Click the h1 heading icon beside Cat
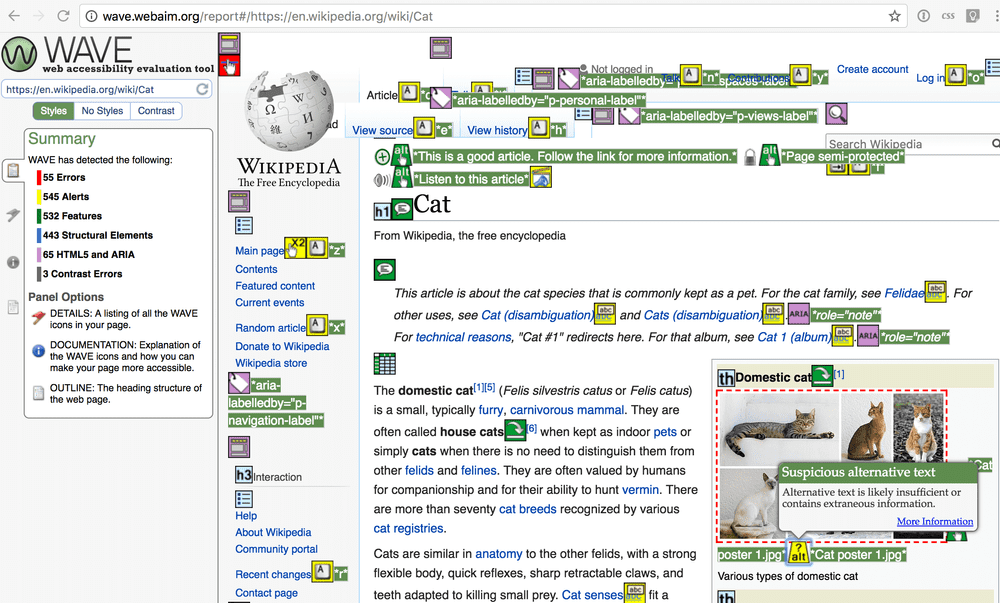 [382, 211]
